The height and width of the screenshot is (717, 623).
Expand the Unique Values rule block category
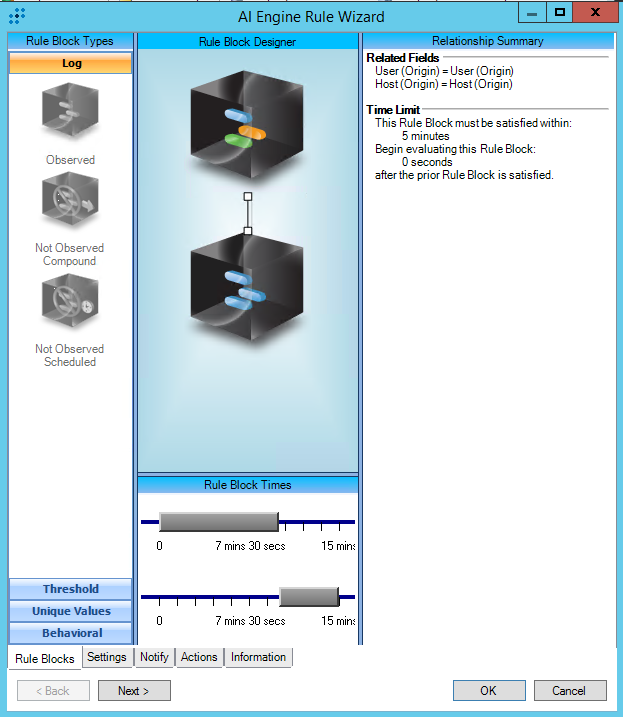(x=71, y=611)
